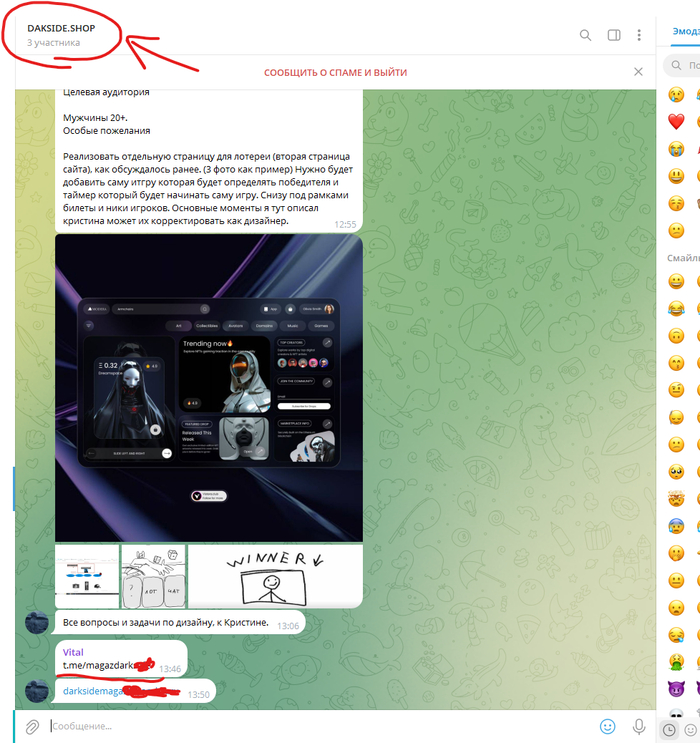
Task: Choose the purple devil emoji
Action: tap(676, 689)
